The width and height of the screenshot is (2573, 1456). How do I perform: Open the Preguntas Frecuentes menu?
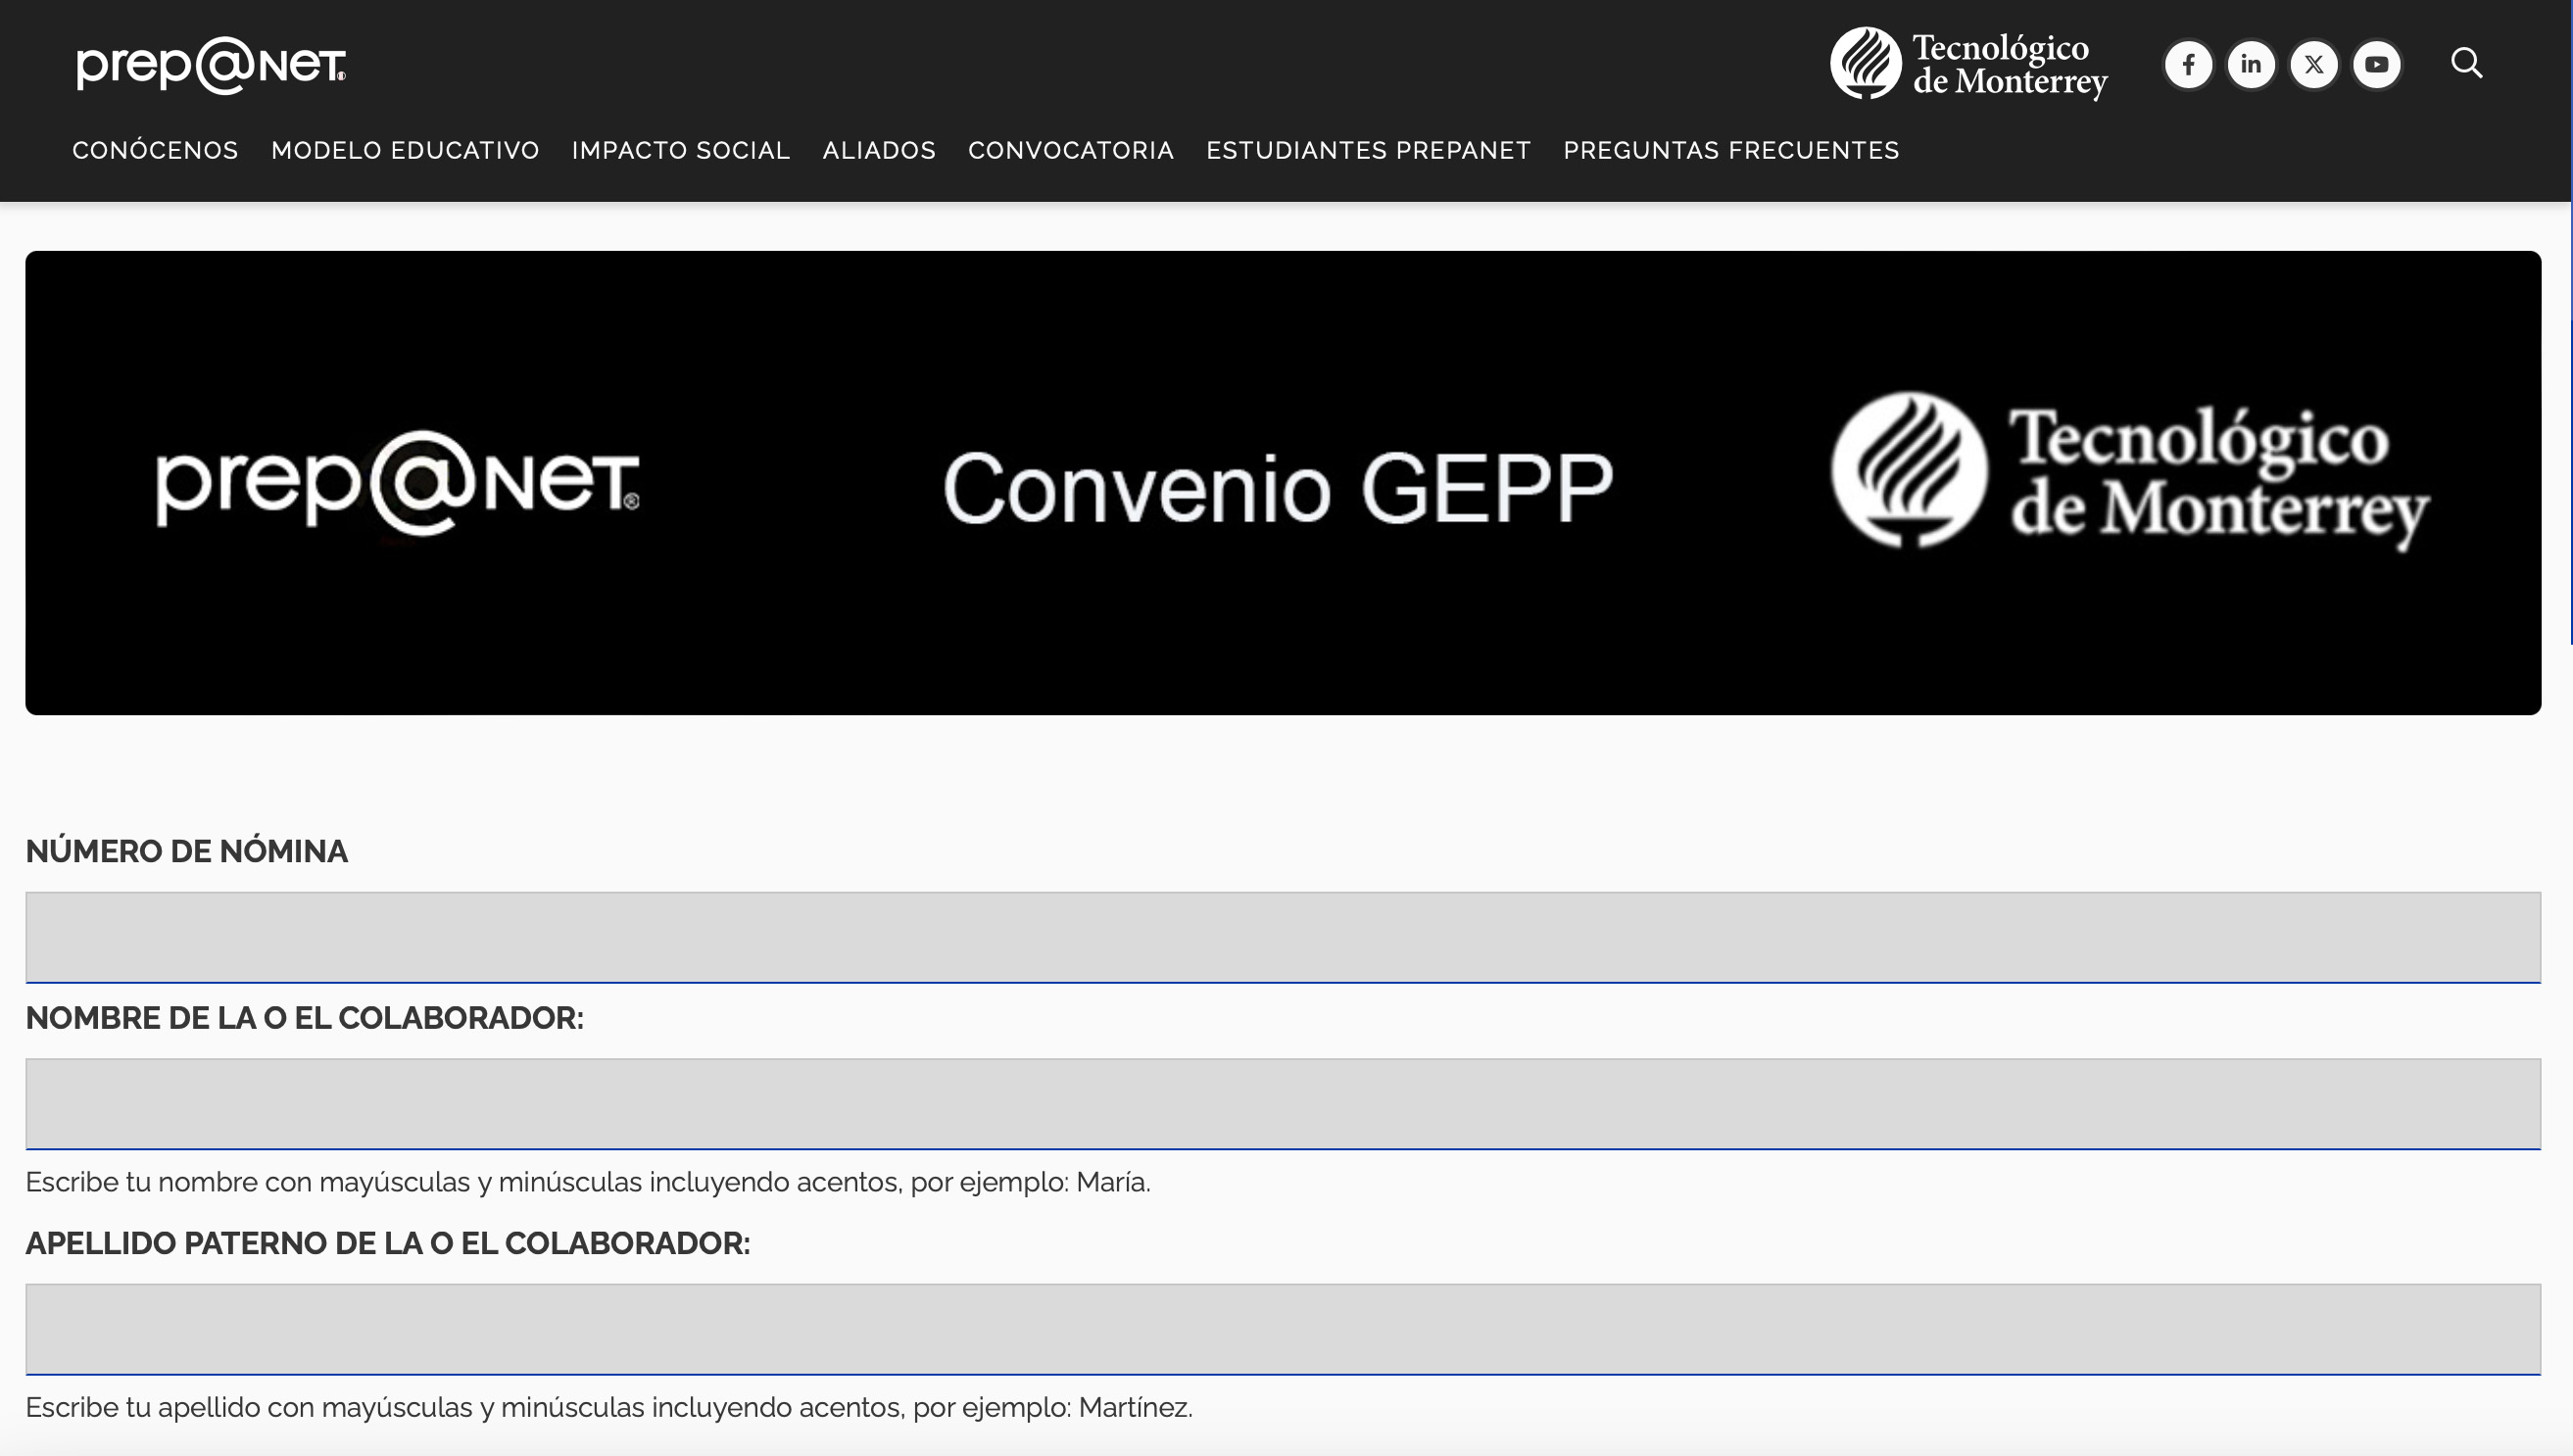pos(1731,150)
